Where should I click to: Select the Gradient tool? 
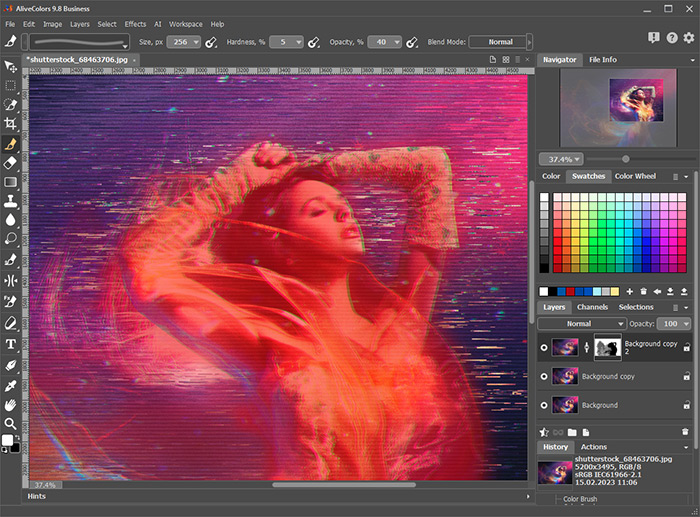click(x=10, y=182)
